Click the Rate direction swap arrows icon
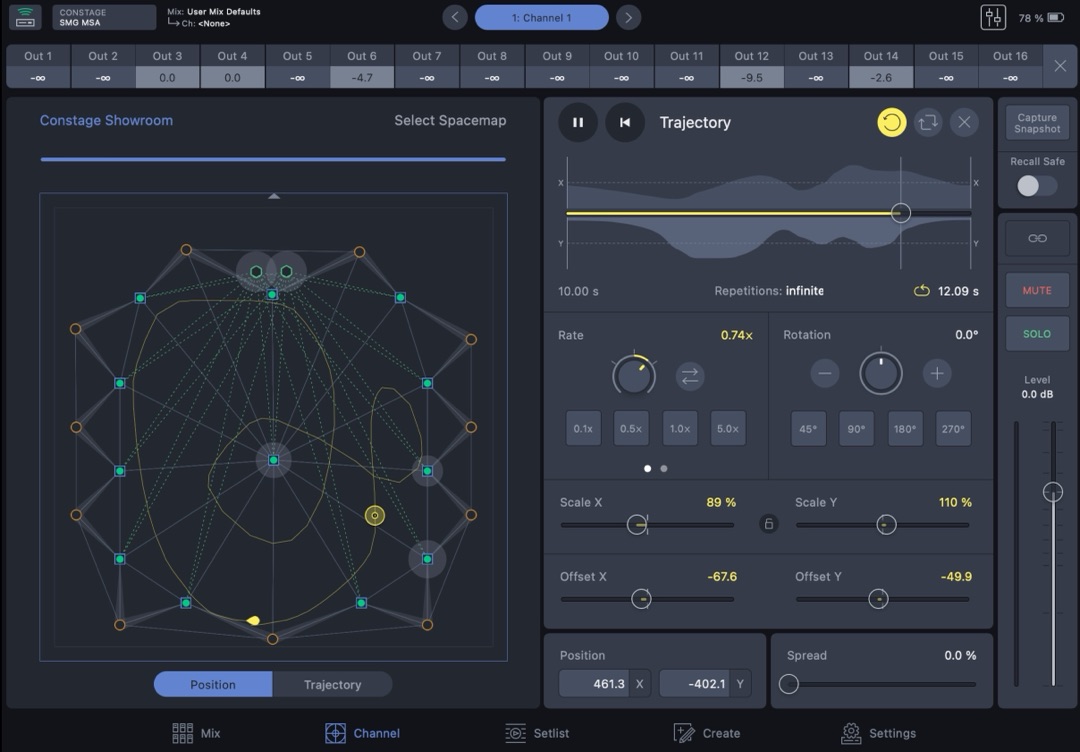1080x752 pixels. coord(690,376)
